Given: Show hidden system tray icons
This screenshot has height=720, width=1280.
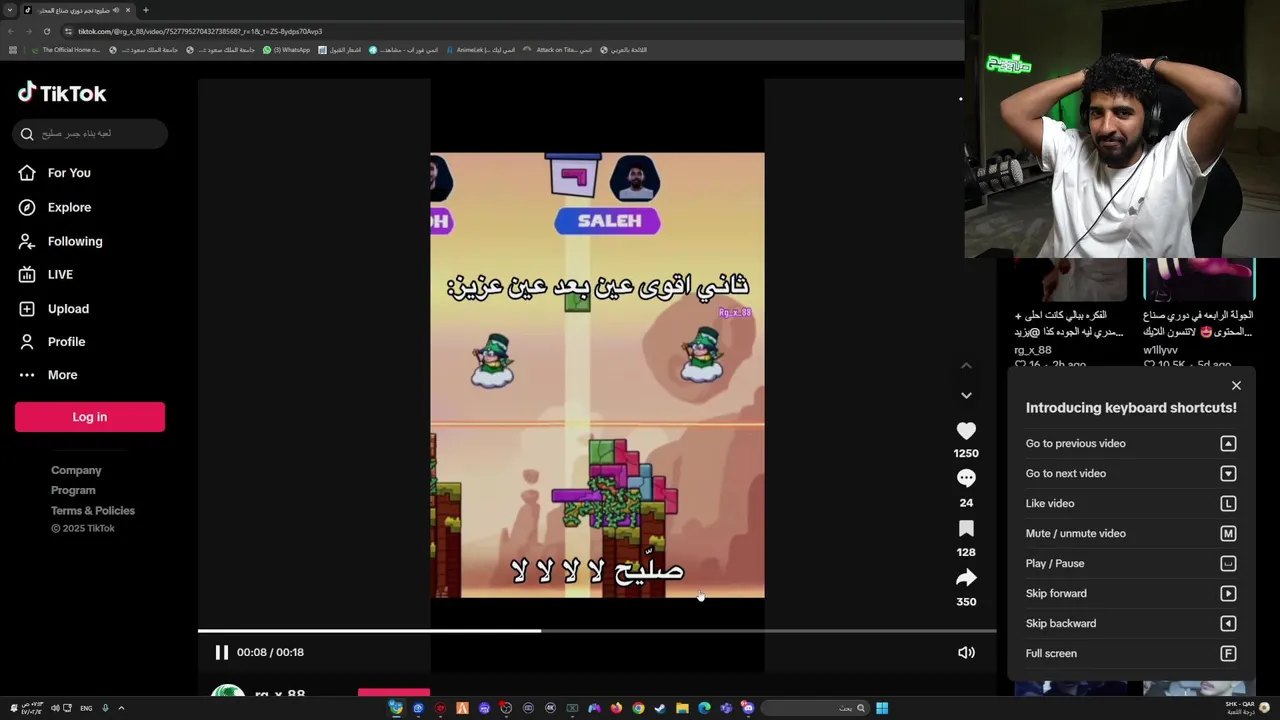Looking at the screenshot, I should [121, 708].
